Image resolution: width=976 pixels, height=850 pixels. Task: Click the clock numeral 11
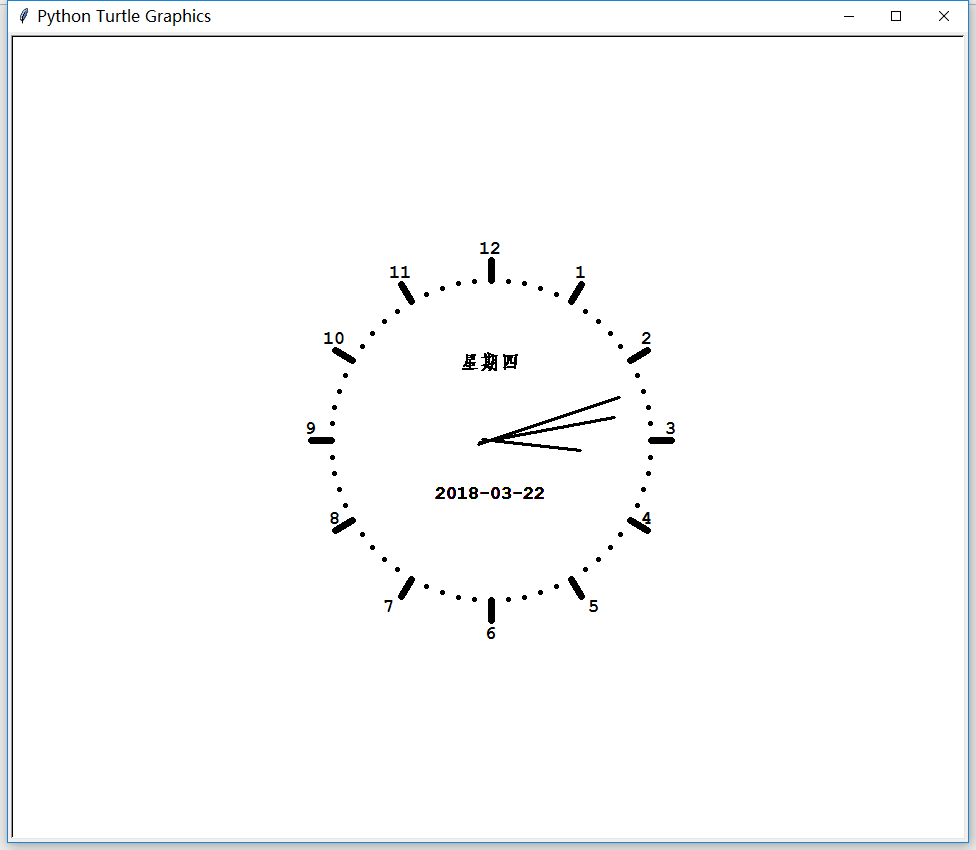click(400, 272)
